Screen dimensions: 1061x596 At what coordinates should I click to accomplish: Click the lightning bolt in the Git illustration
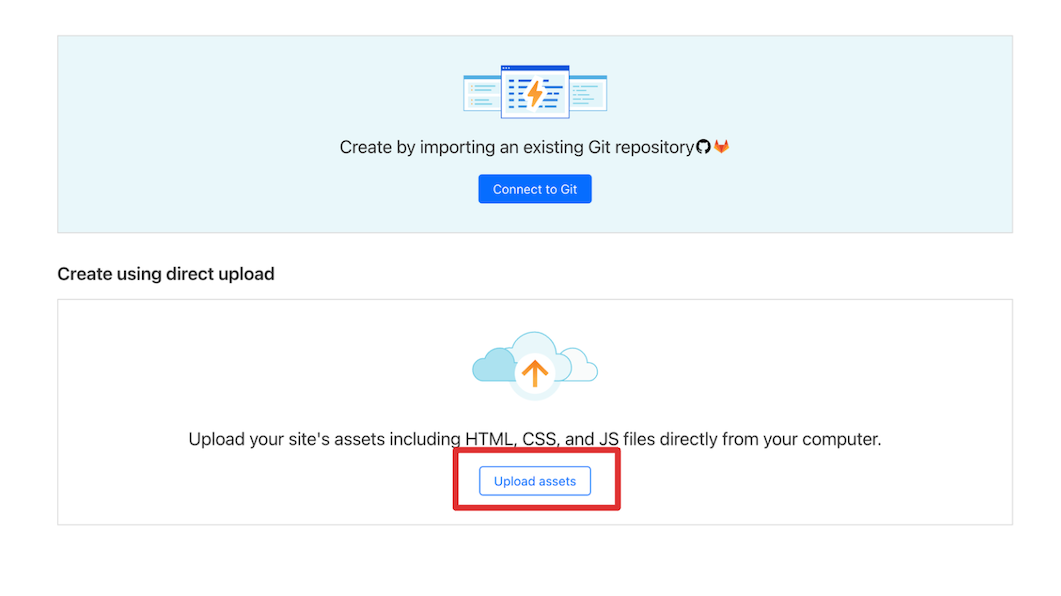tap(535, 94)
